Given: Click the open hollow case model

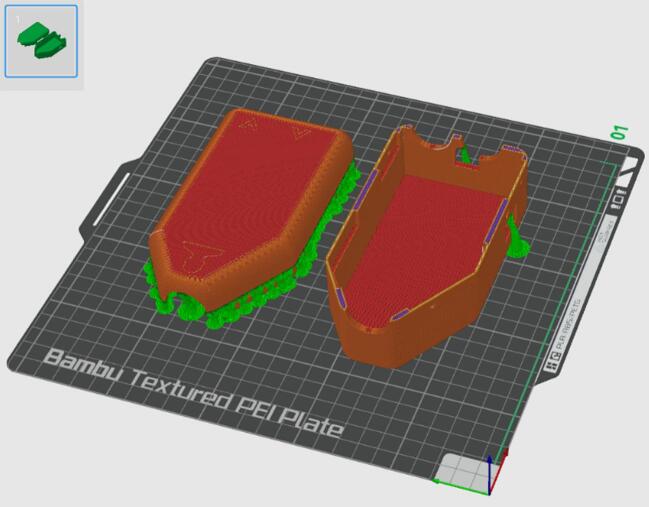Looking at the screenshot, I should click(426, 248).
